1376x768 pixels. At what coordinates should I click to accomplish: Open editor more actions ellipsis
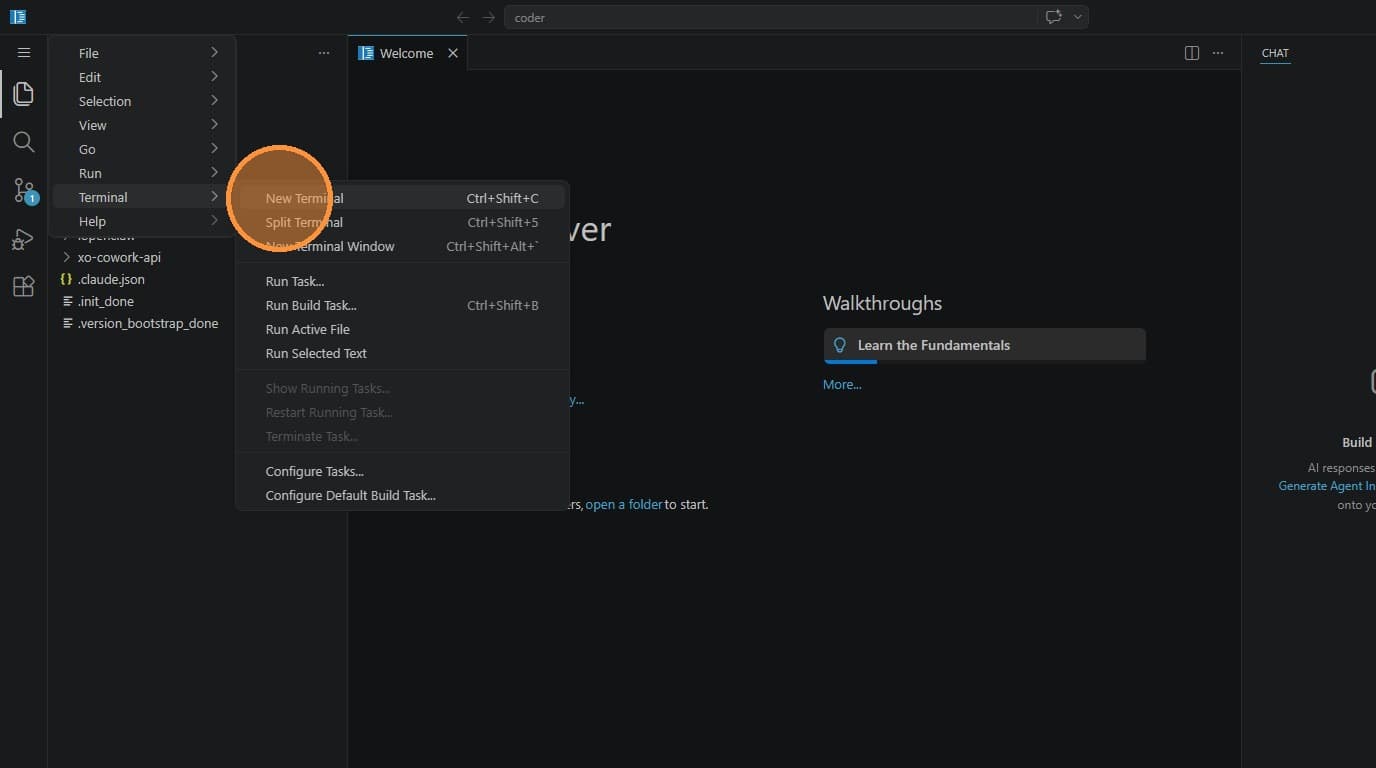pos(1218,53)
